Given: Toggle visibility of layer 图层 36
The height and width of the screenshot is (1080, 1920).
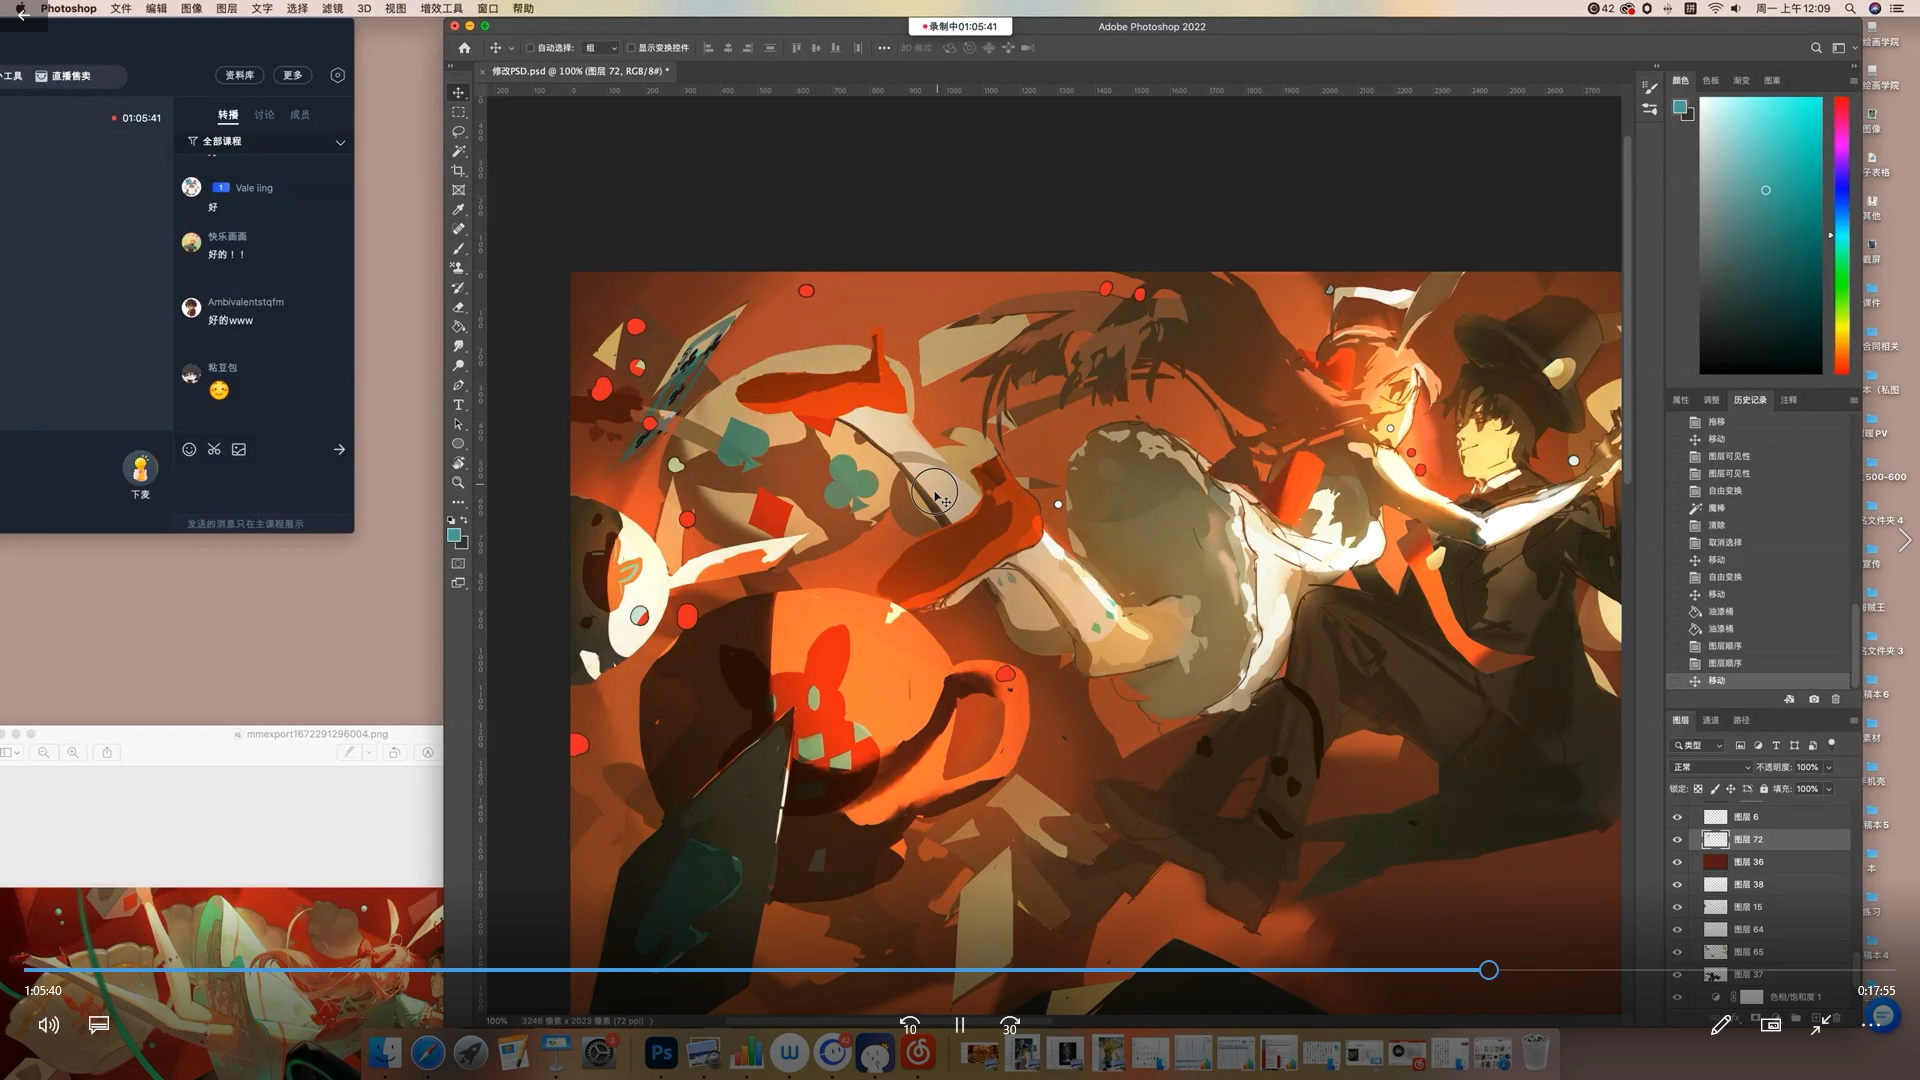Looking at the screenshot, I should pos(1677,862).
